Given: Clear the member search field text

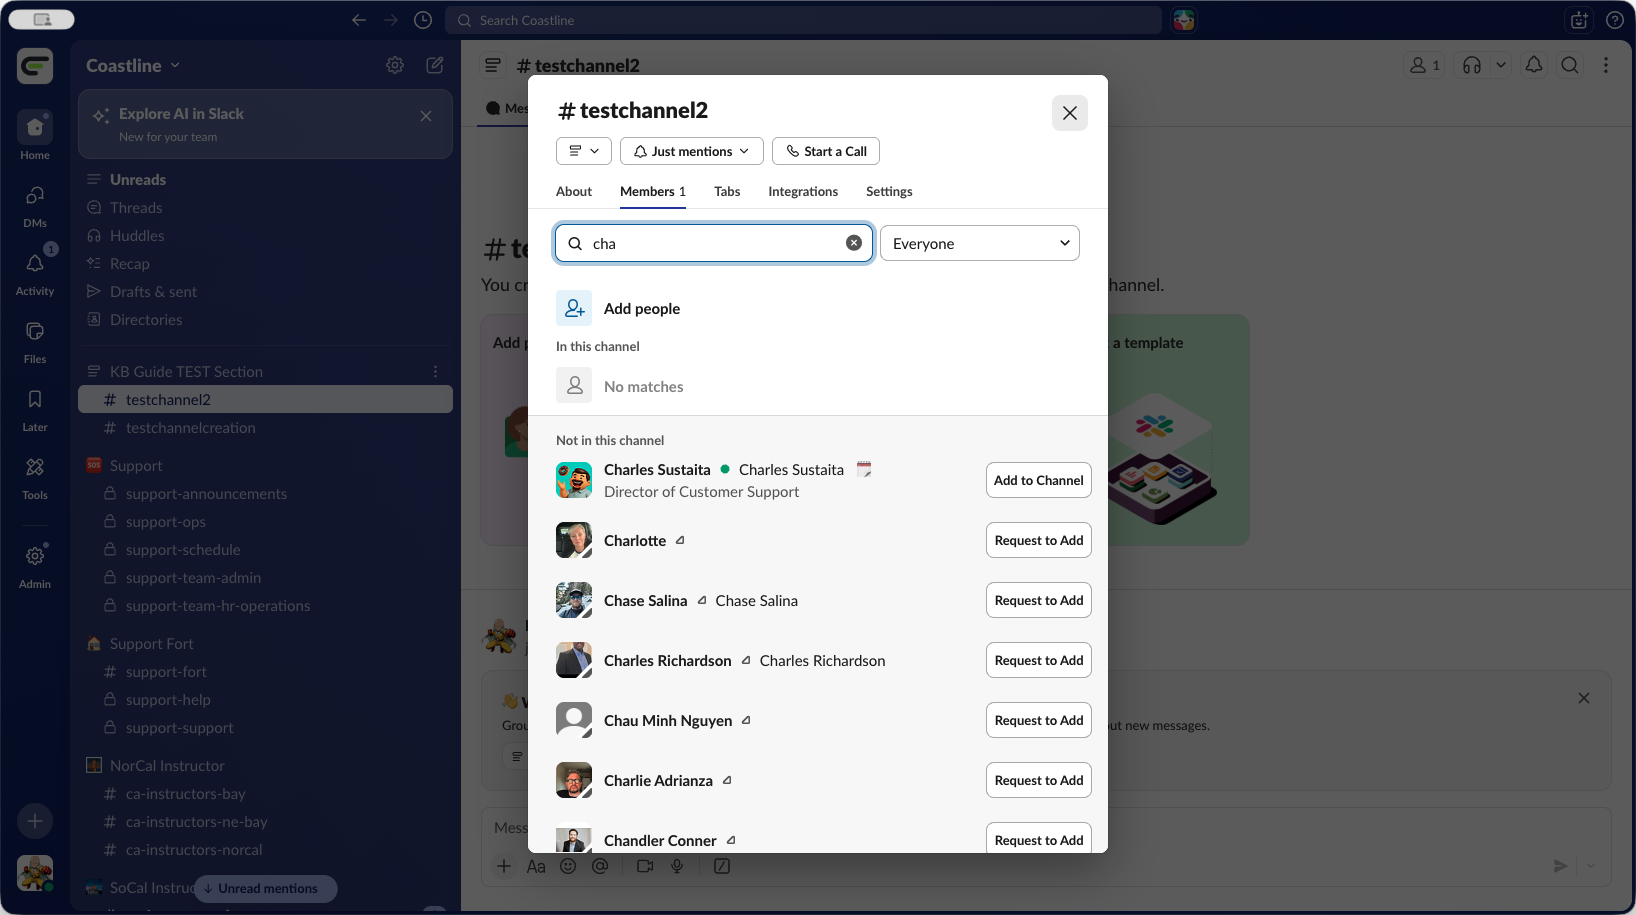Looking at the screenshot, I should click(854, 243).
